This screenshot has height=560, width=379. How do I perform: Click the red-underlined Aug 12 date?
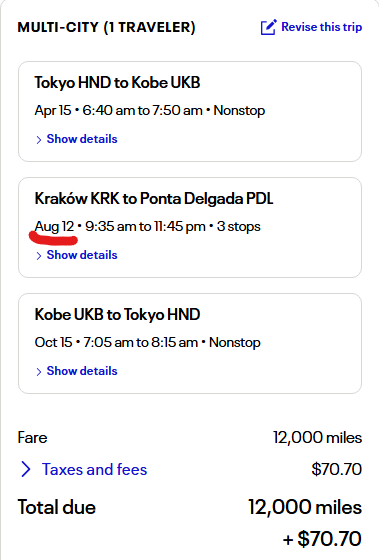click(54, 226)
